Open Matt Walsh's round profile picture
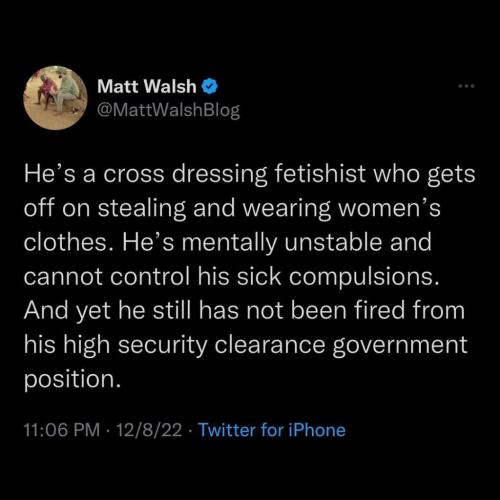The image size is (500, 500). [x=55, y=97]
